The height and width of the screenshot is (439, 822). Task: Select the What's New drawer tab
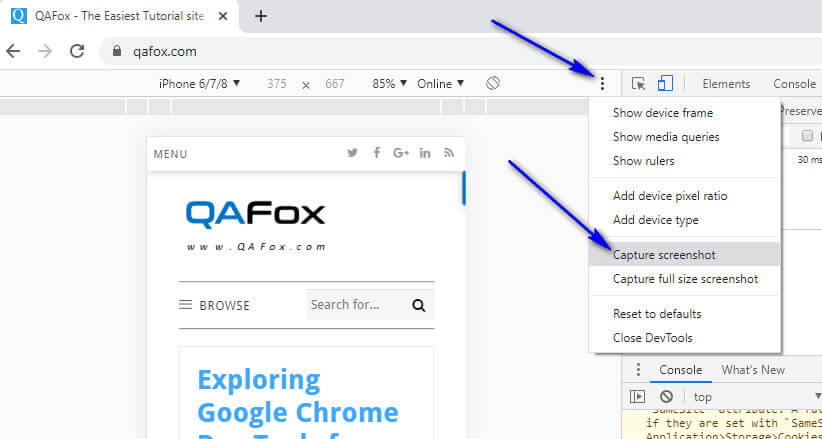click(753, 370)
